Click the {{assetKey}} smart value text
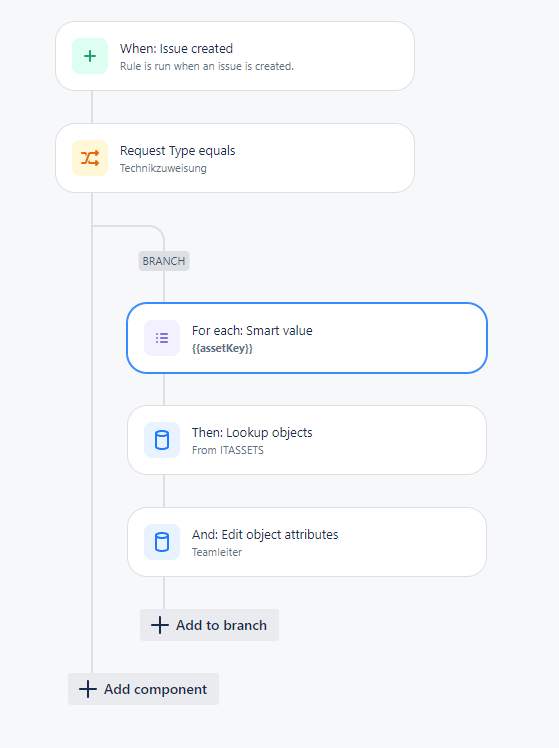The height and width of the screenshot is (748, 559). pyautogui.click(x=222, y=348)
